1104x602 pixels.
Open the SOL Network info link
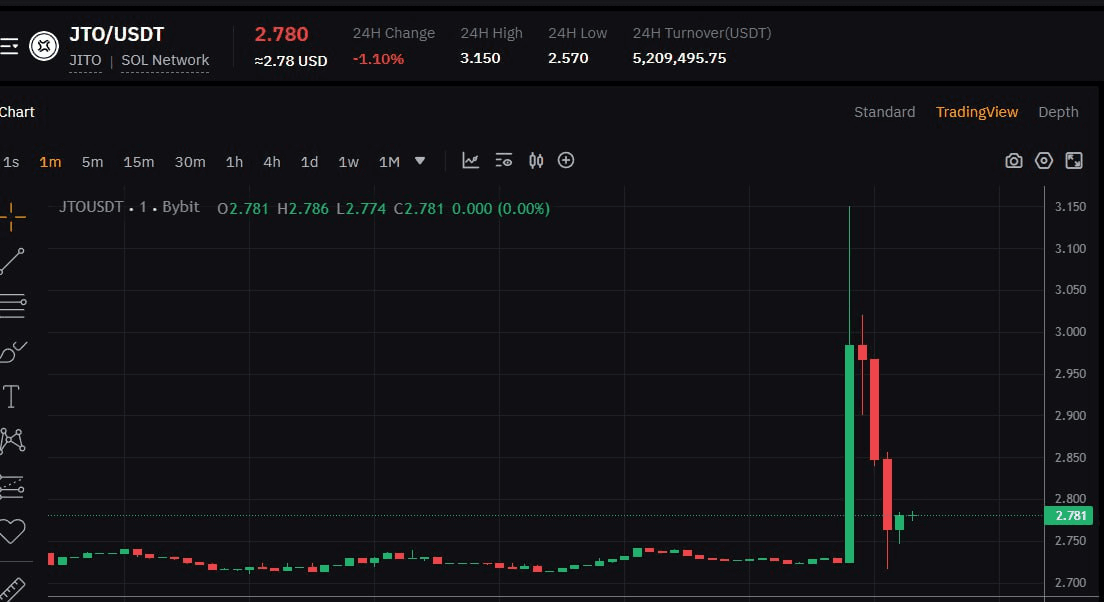[165, 61]
